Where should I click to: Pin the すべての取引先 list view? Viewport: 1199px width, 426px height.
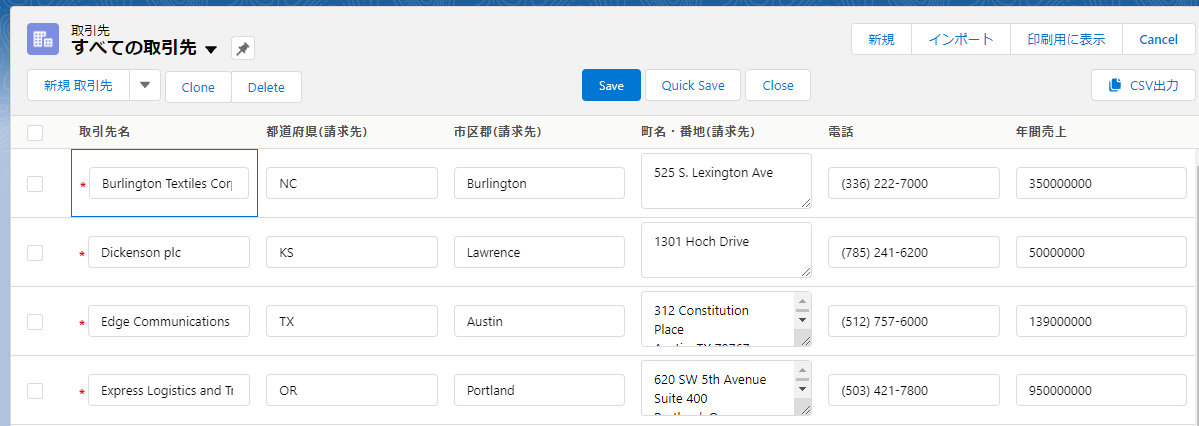[x=242, y=49]
